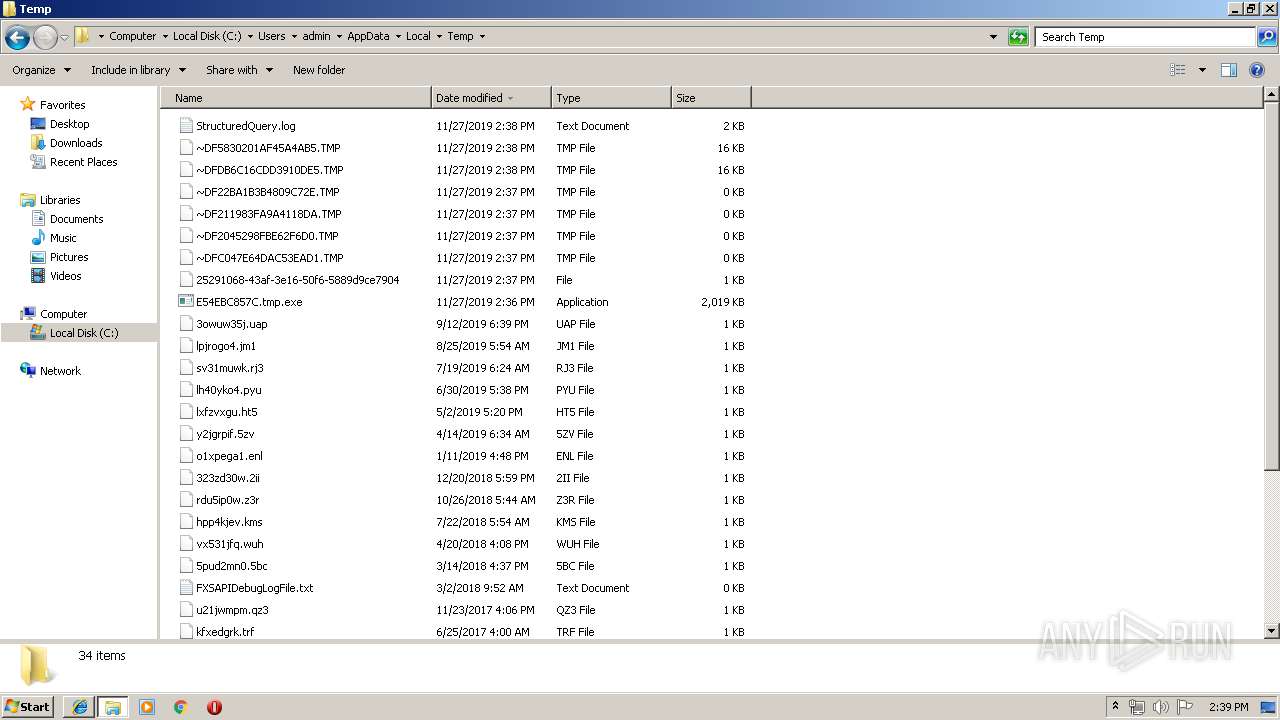Go back with the Back arrow button
Screen dimensions: 1280x720
tap(17, 38)
